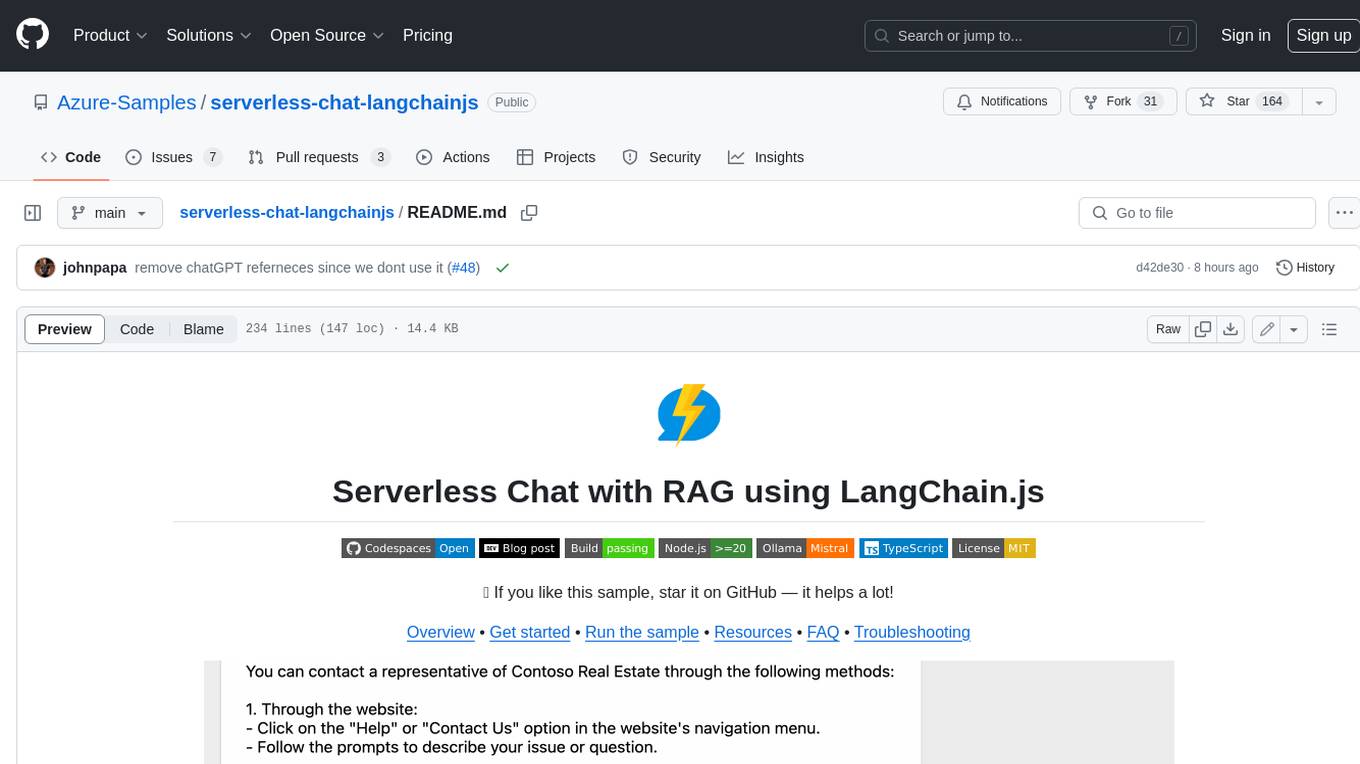Open the more file actions menu
This screenshot has height=764, width=1360.
click(x=1345, y=213)
